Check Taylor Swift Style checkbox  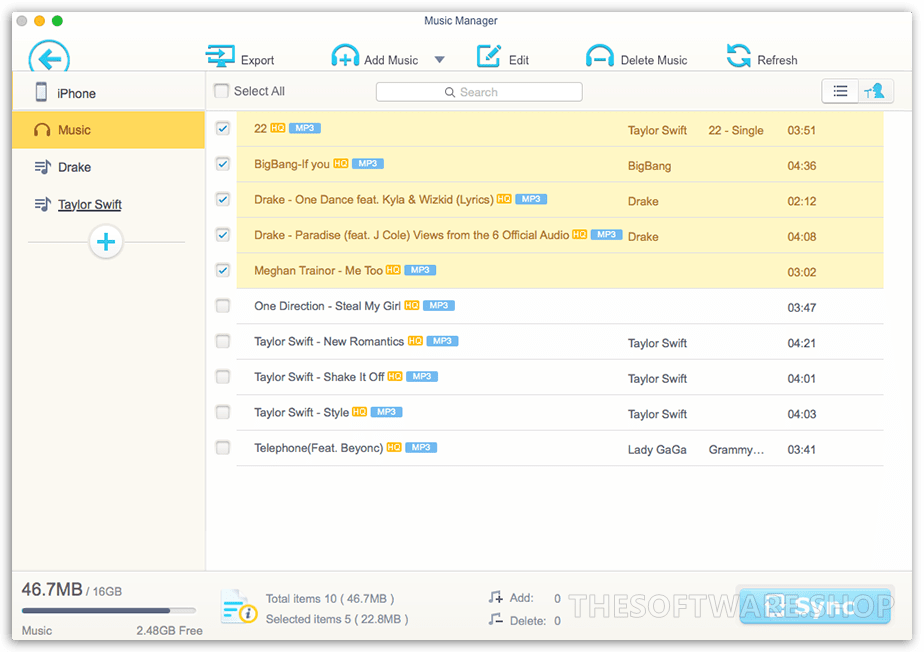223,412
